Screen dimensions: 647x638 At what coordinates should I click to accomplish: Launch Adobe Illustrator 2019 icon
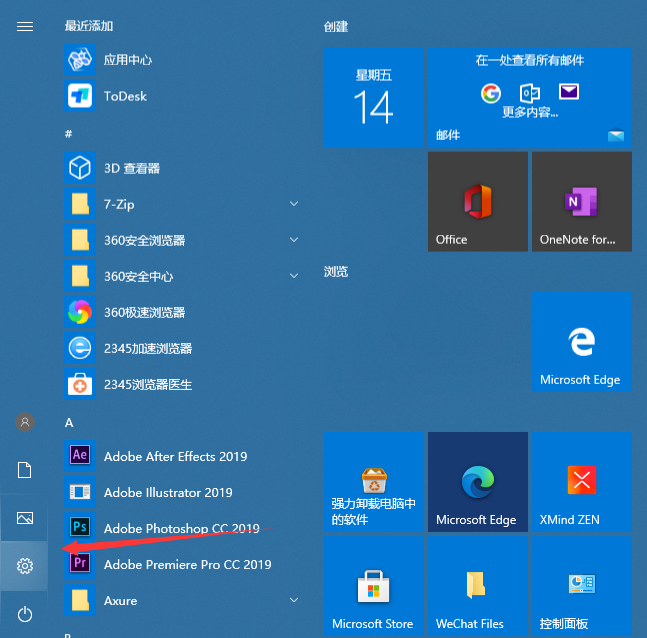pyautogui.click(x=80, y=492)
